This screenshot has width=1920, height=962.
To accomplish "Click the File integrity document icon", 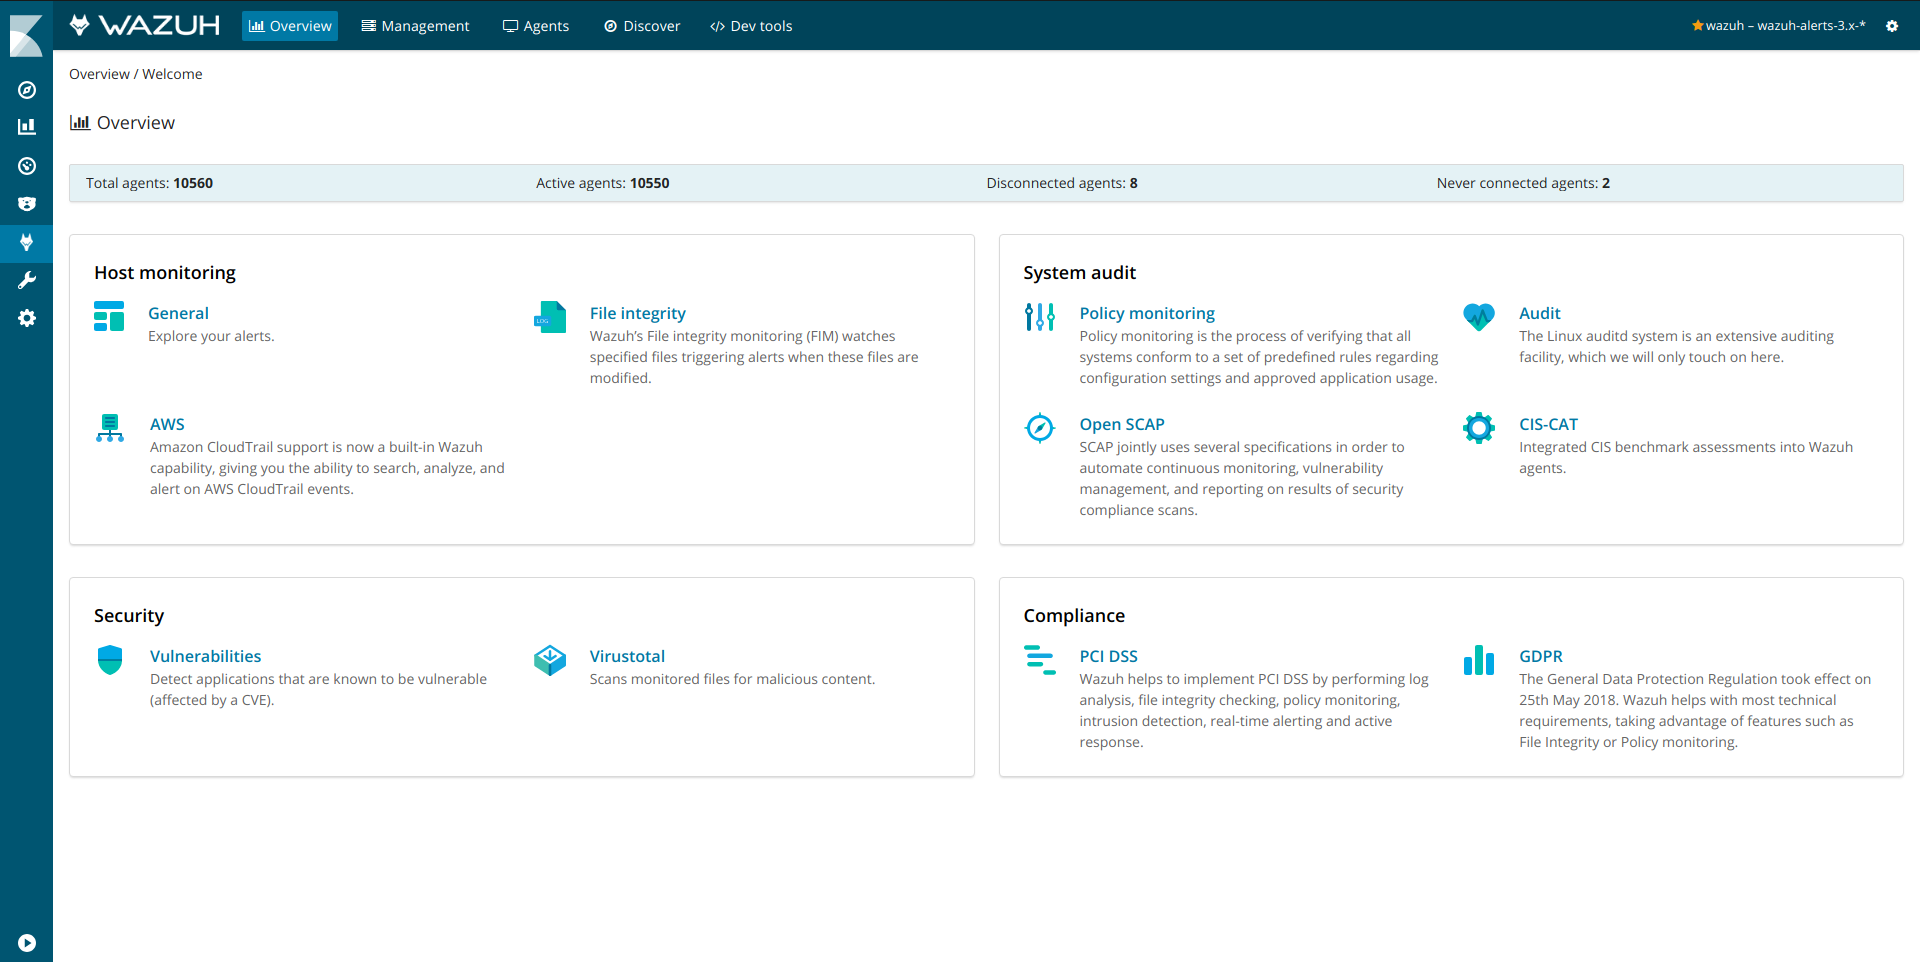I will (550, 317).
